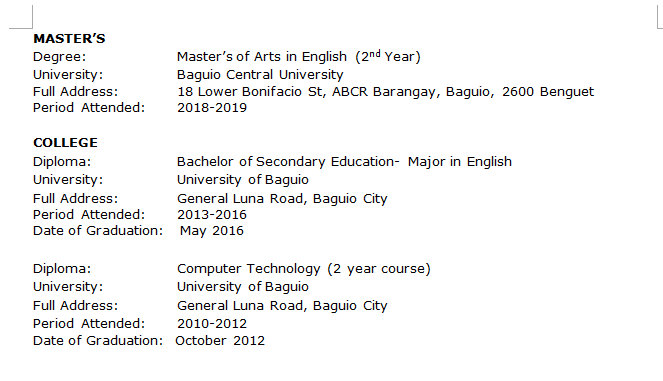Click the COLLEGE section heading

[66, 143]
